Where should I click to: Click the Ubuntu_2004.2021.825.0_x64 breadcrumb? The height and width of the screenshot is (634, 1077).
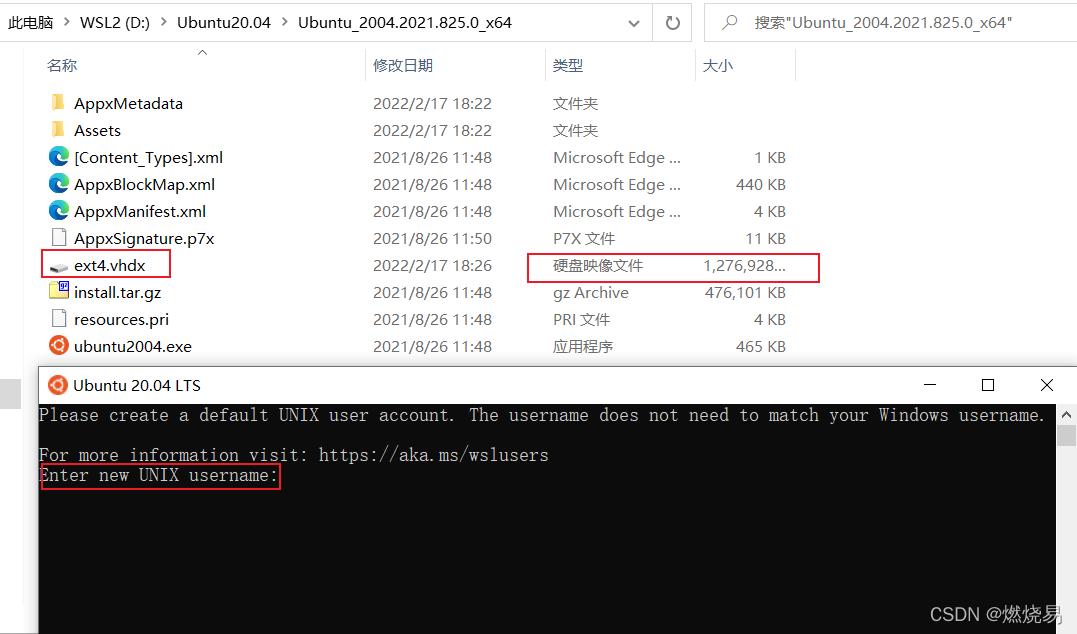(405, 23)
